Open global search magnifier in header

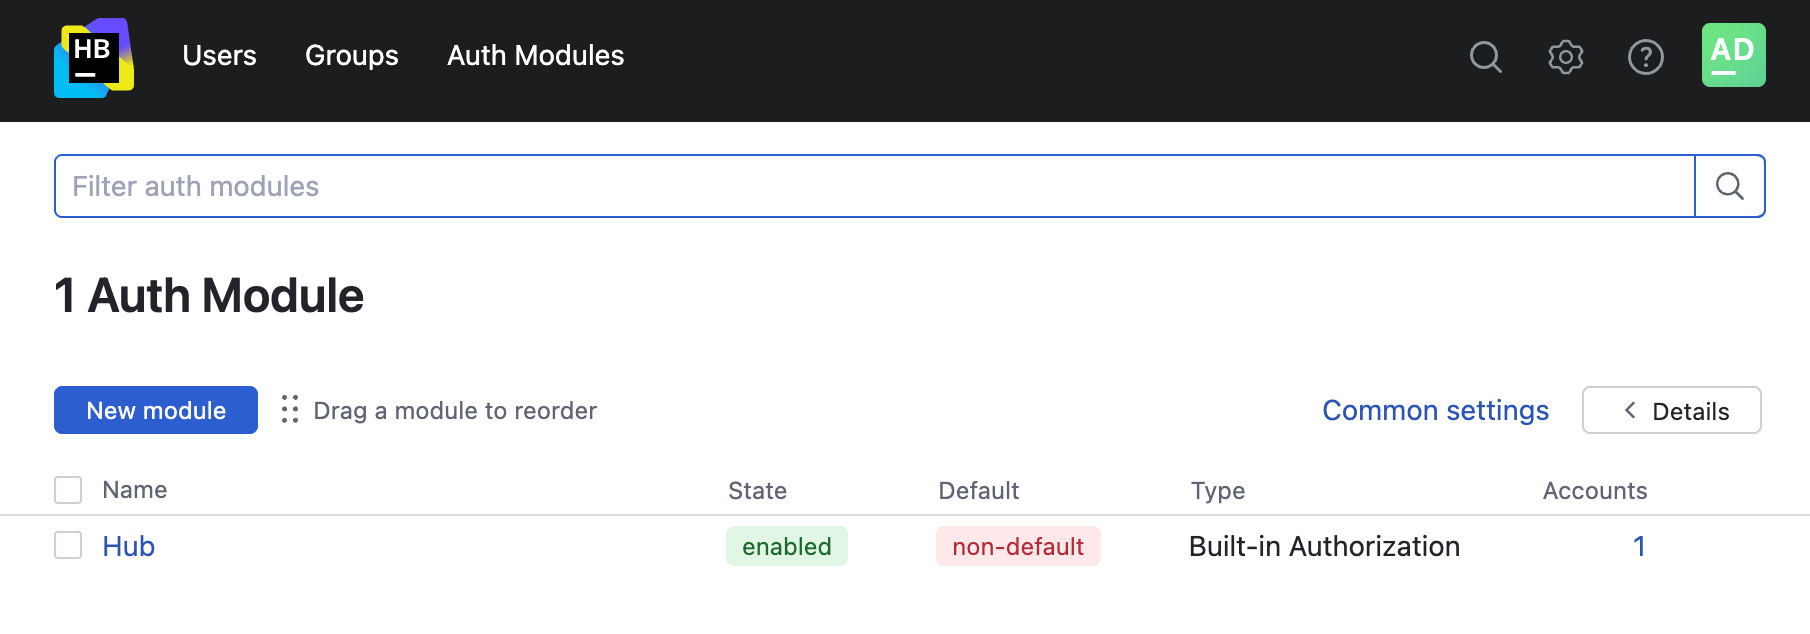(1485, 57)
